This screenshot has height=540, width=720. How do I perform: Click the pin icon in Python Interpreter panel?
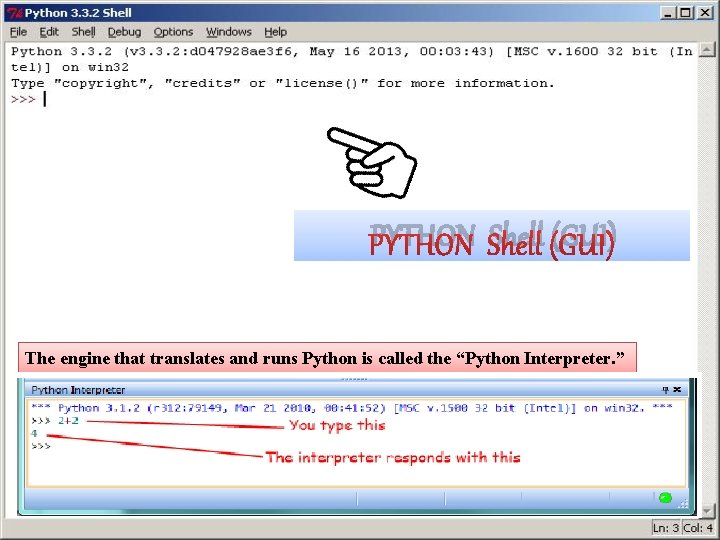(x=665, y=390)
